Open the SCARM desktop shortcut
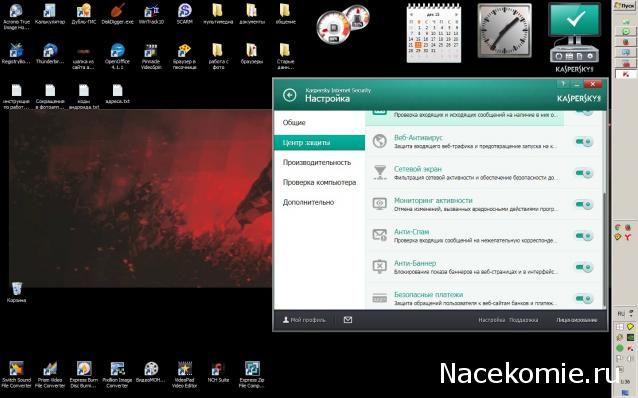 pos(185,14)
